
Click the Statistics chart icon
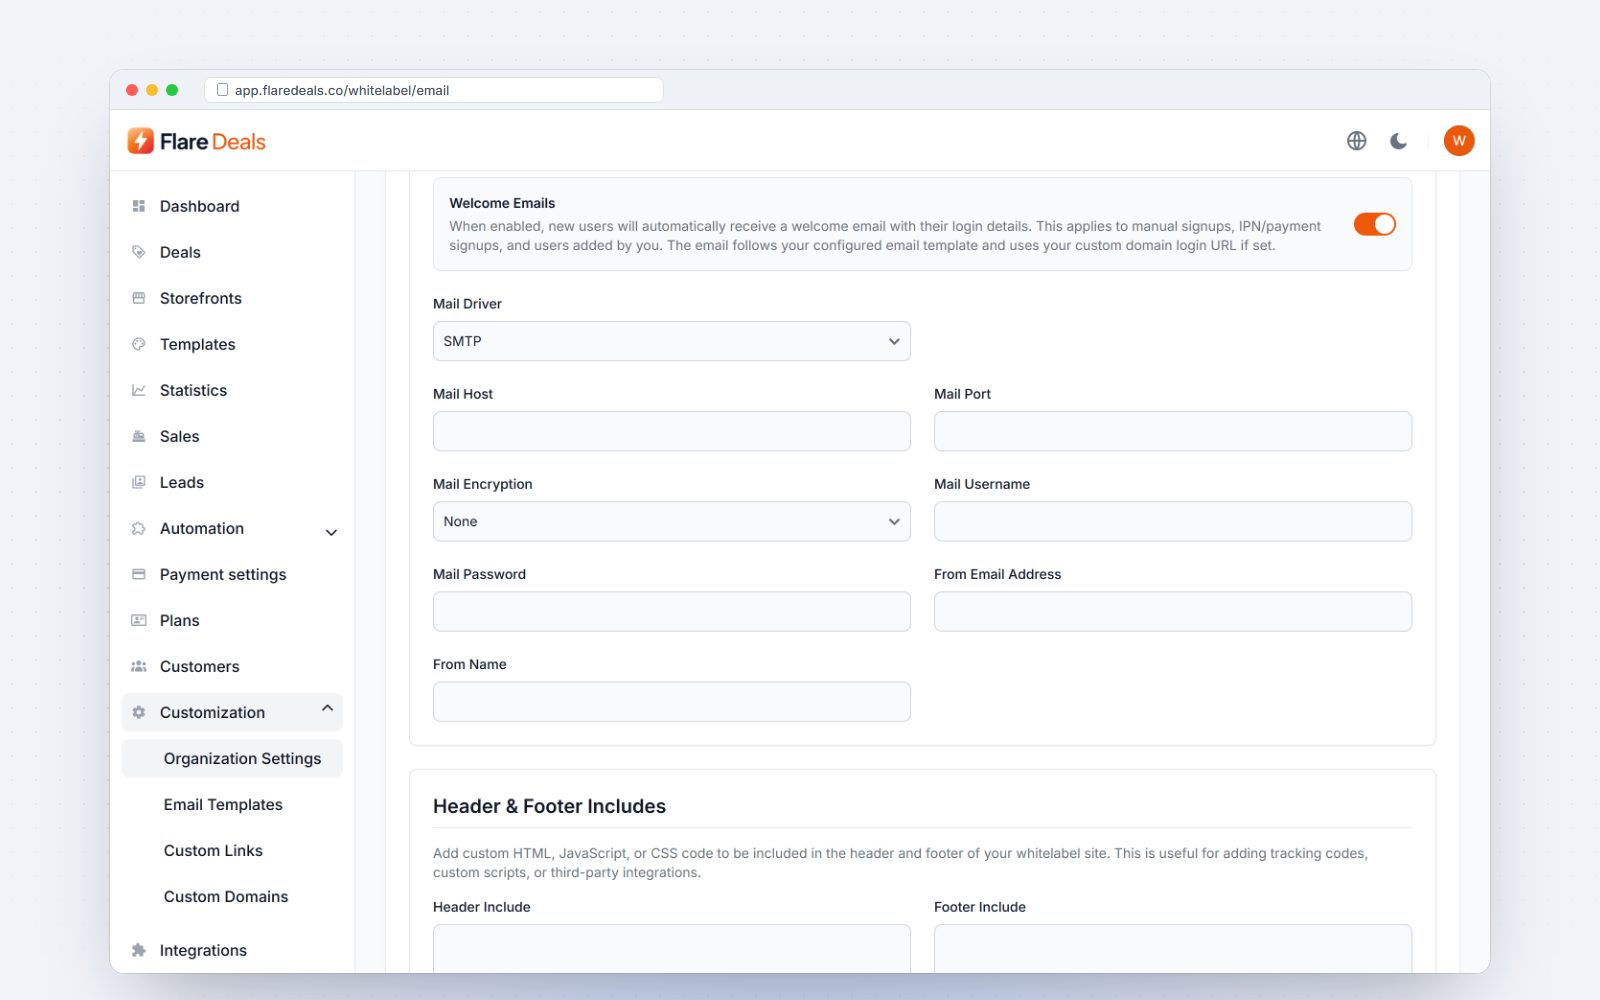(139, 390)
